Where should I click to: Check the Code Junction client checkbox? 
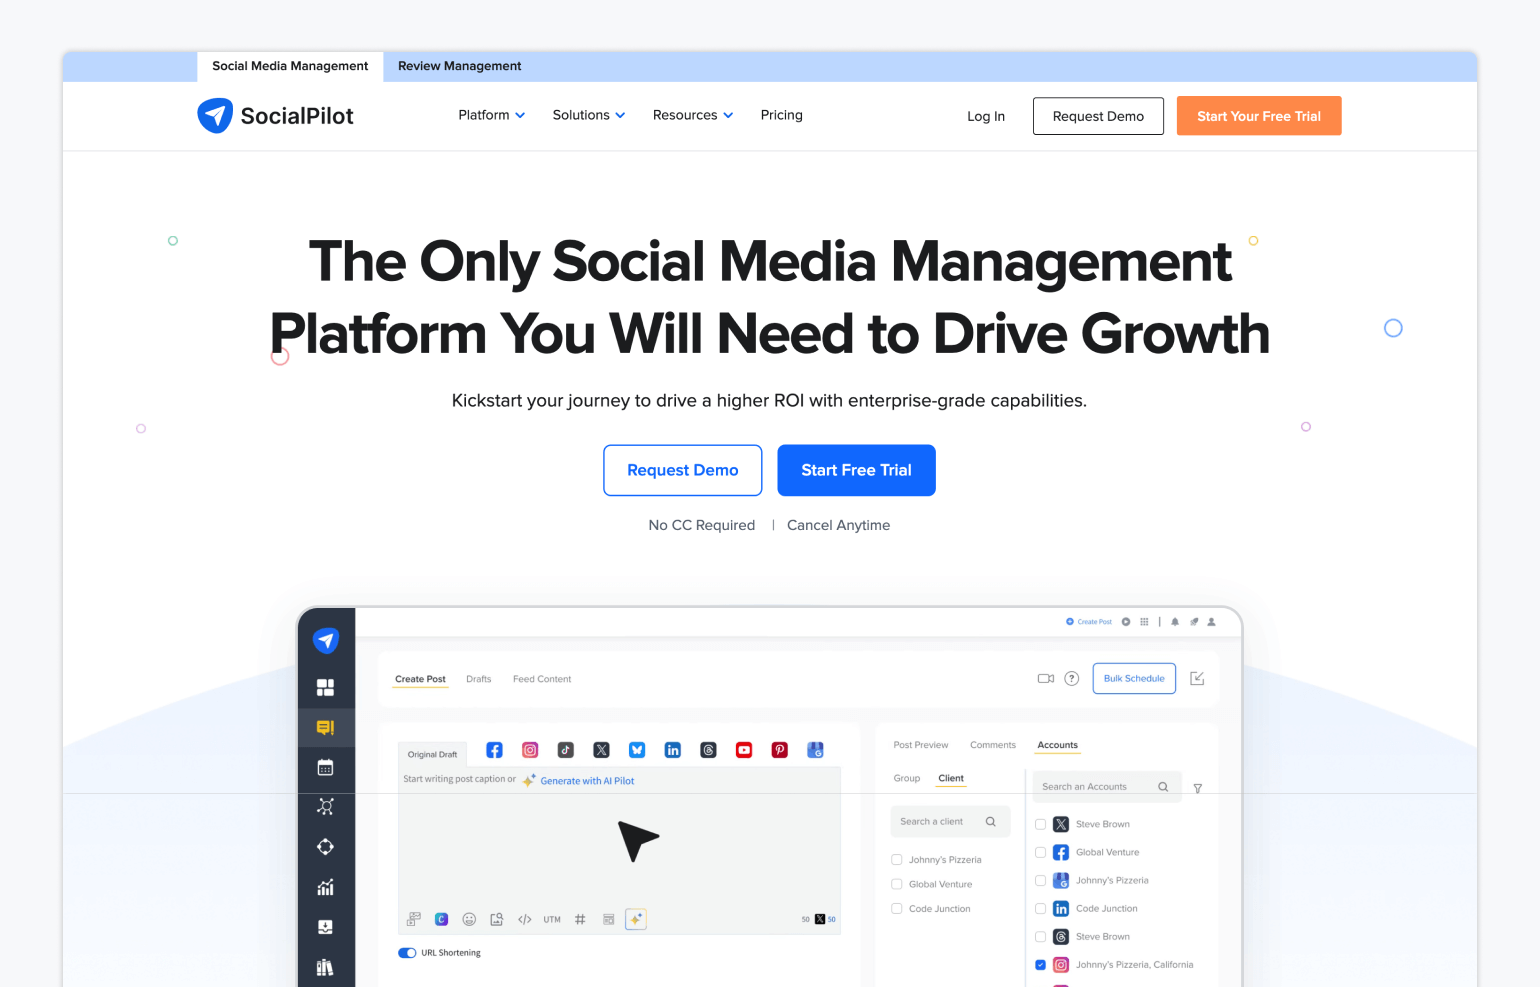click(897, 909)
